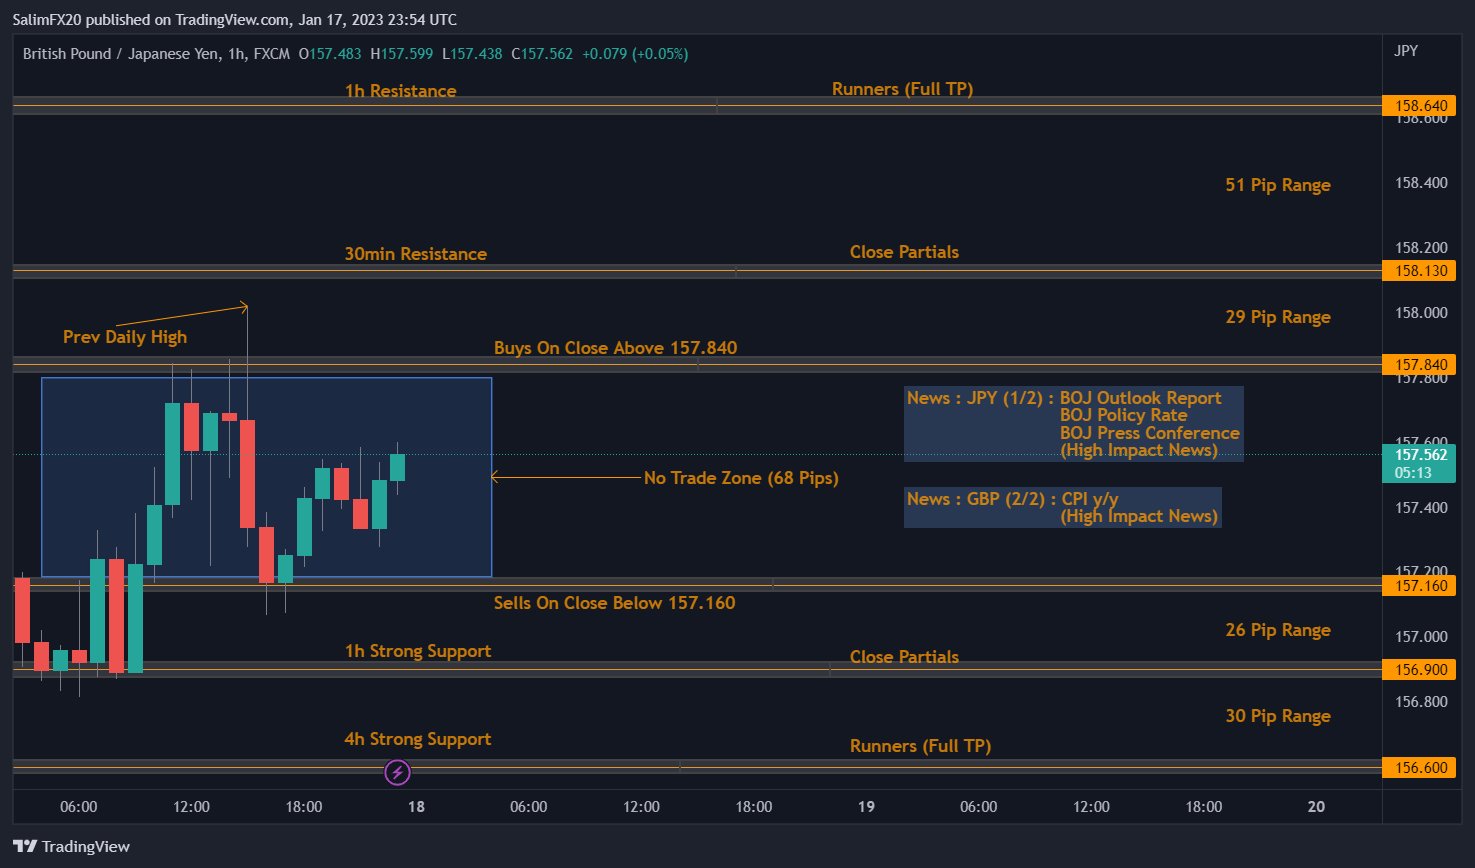Select the '4h Strong Support' annotation
Viewport: 1475px width, 868px height.
(x=418, y=739)
